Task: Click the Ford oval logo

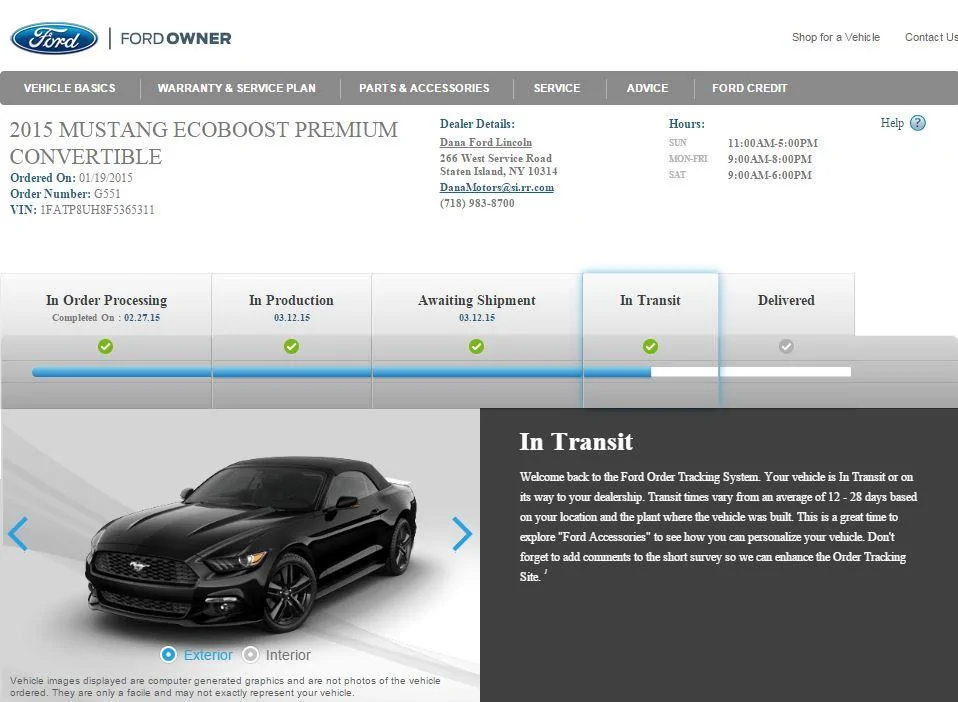Action: click(x=54, y=38)
